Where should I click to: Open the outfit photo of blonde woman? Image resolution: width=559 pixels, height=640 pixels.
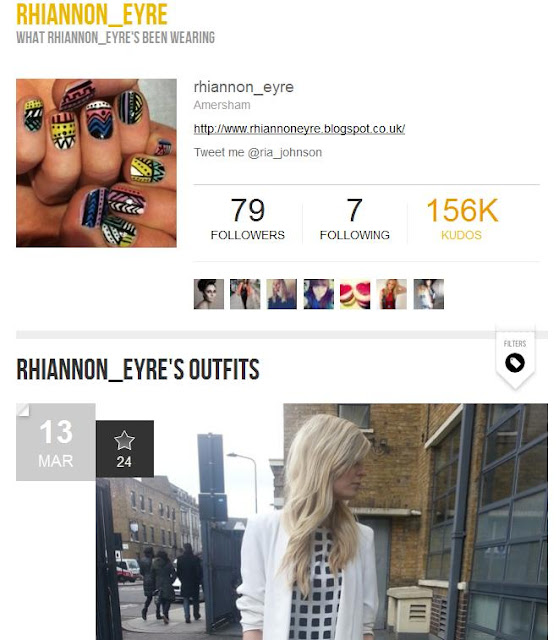[x=322, y=522]
